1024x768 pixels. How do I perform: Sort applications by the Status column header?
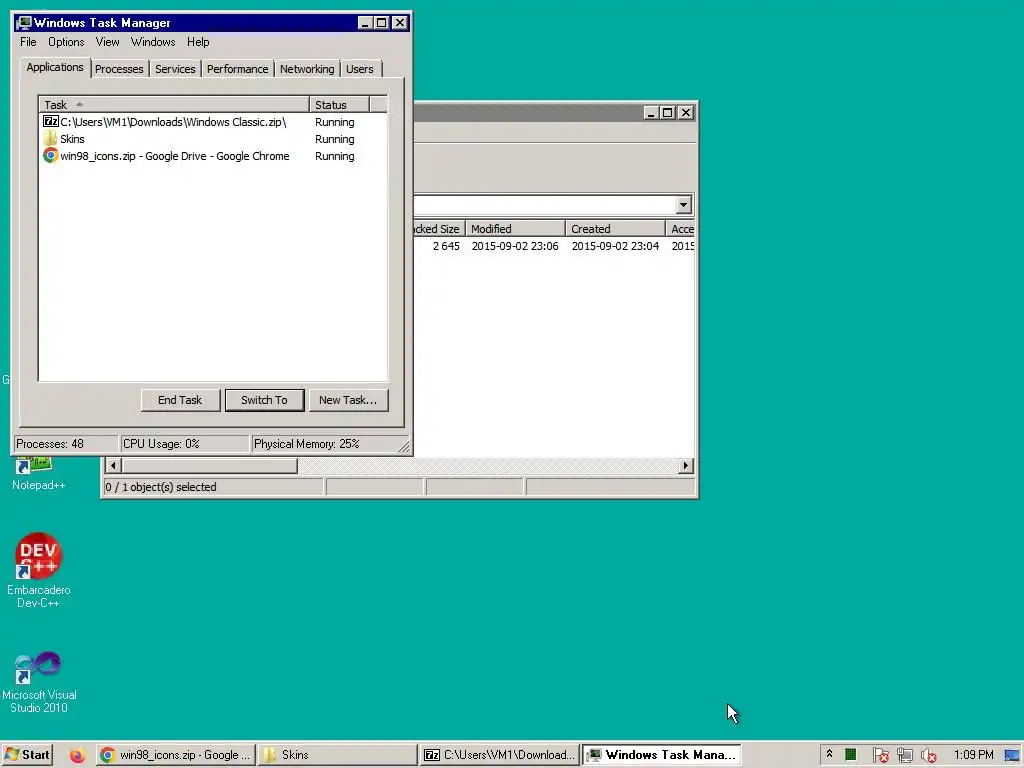tap(339, 104)
